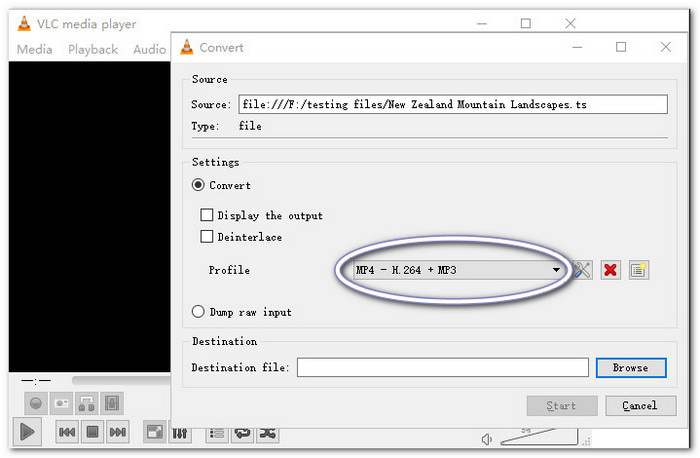
Task: Stop playback in VLC
Action: point(92,432)
